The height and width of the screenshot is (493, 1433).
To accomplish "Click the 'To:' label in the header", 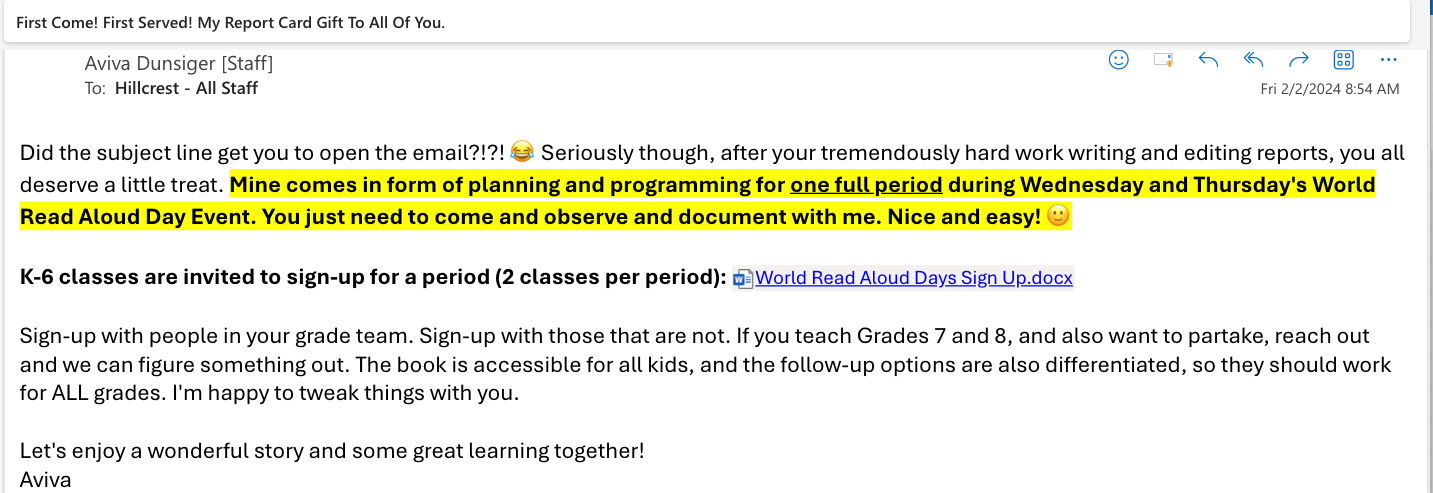I will pos(96,88).
